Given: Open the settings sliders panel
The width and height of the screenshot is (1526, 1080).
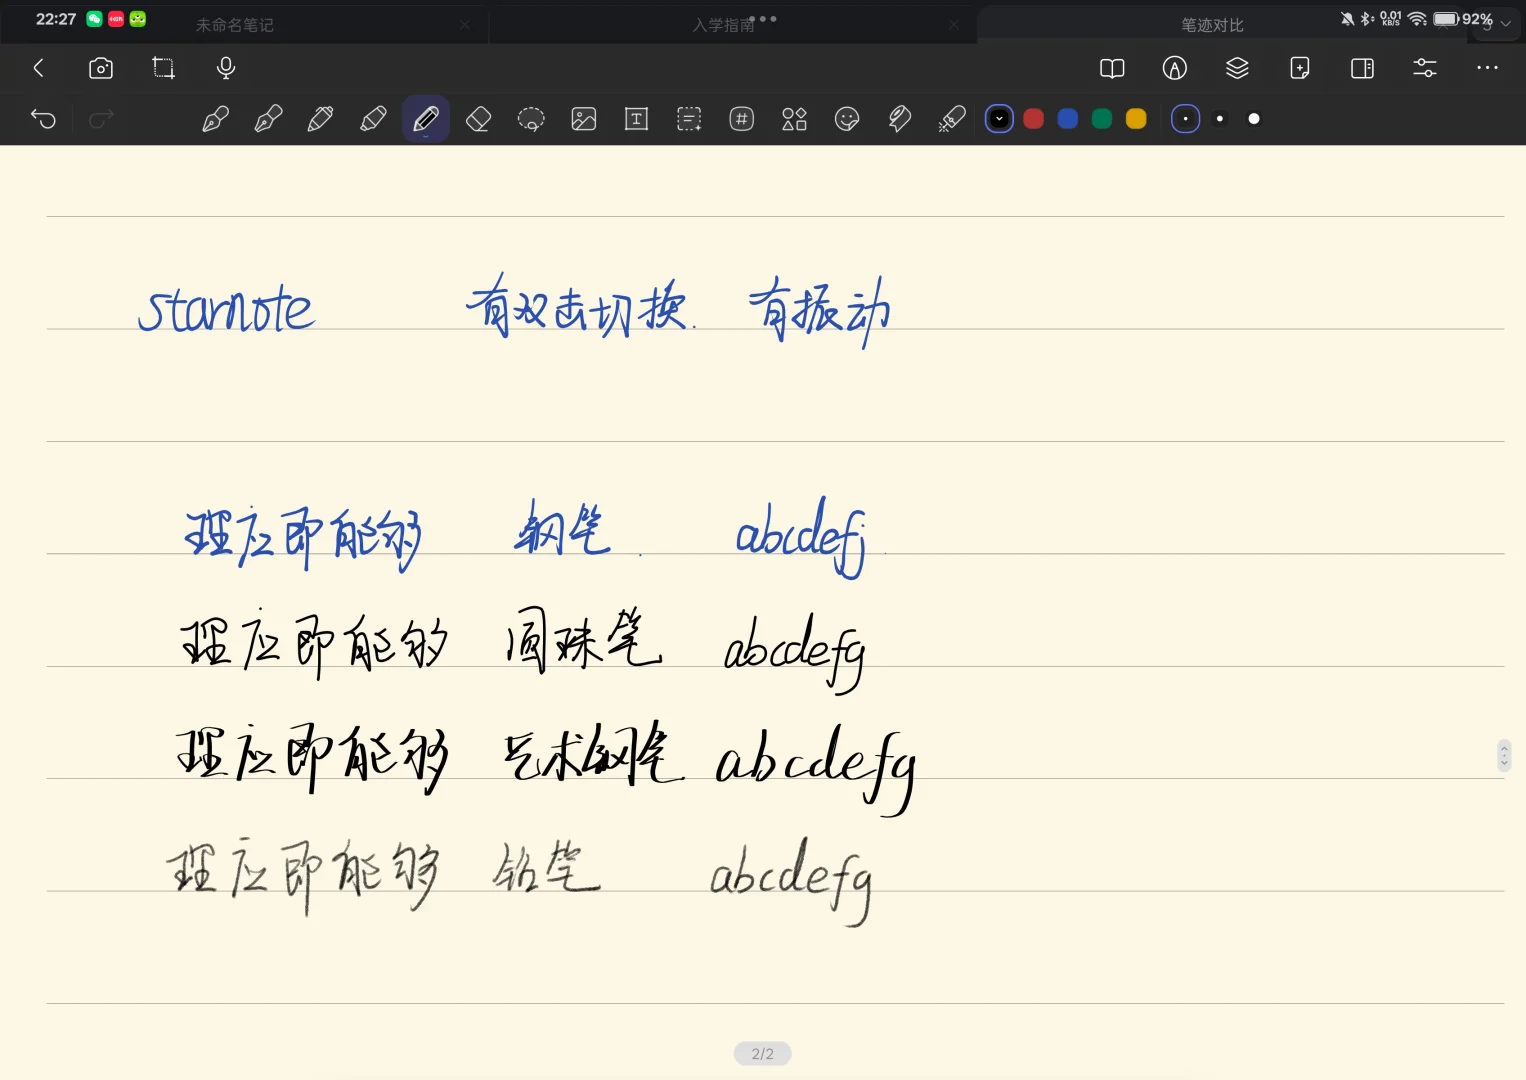Looking at the screenshot, I should tap(1424, 68).
